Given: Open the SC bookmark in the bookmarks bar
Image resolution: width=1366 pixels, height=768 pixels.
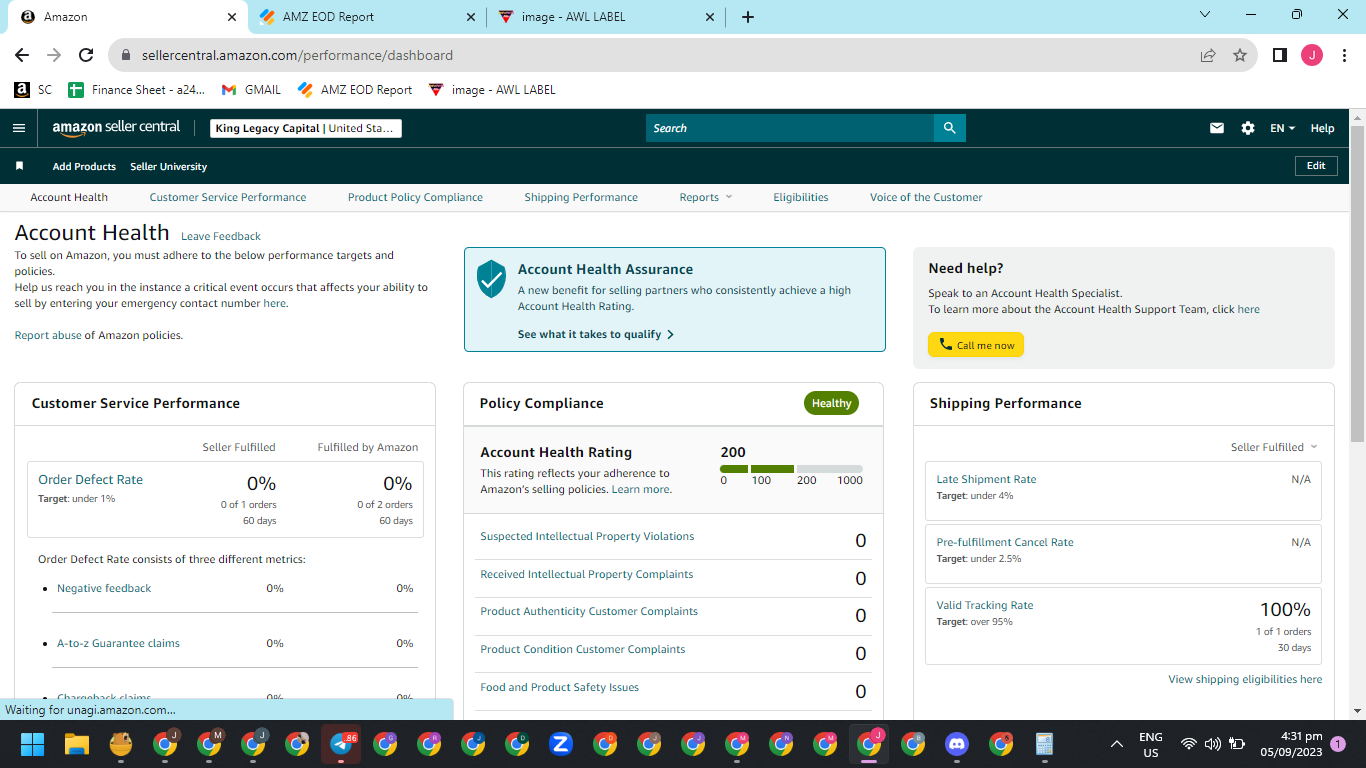Looking at the screenshot, I should click(x=33, y=90).
